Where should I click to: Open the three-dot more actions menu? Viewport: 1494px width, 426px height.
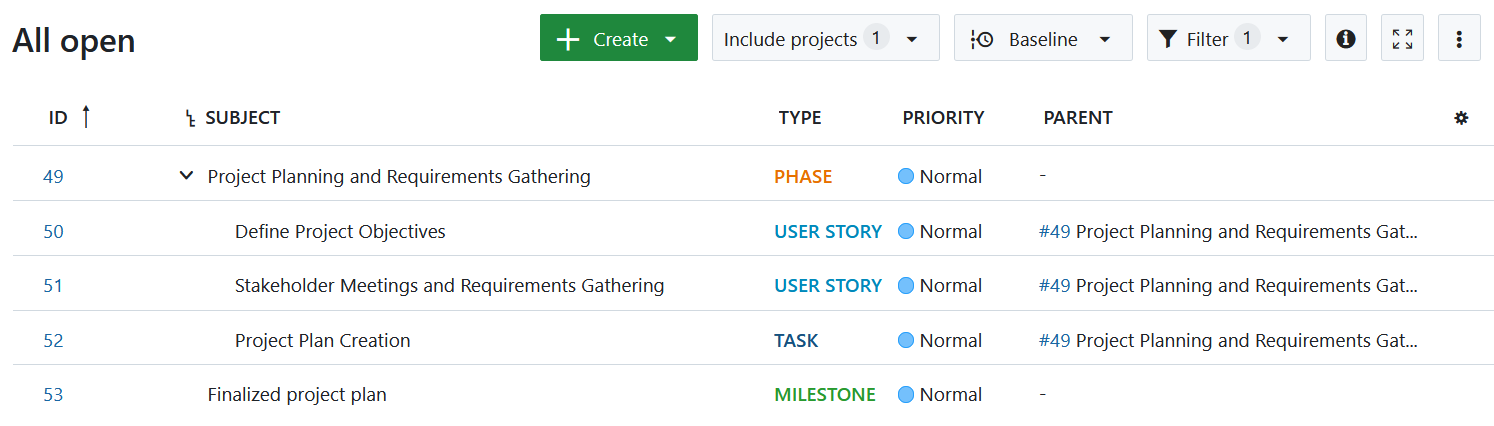1459,39
